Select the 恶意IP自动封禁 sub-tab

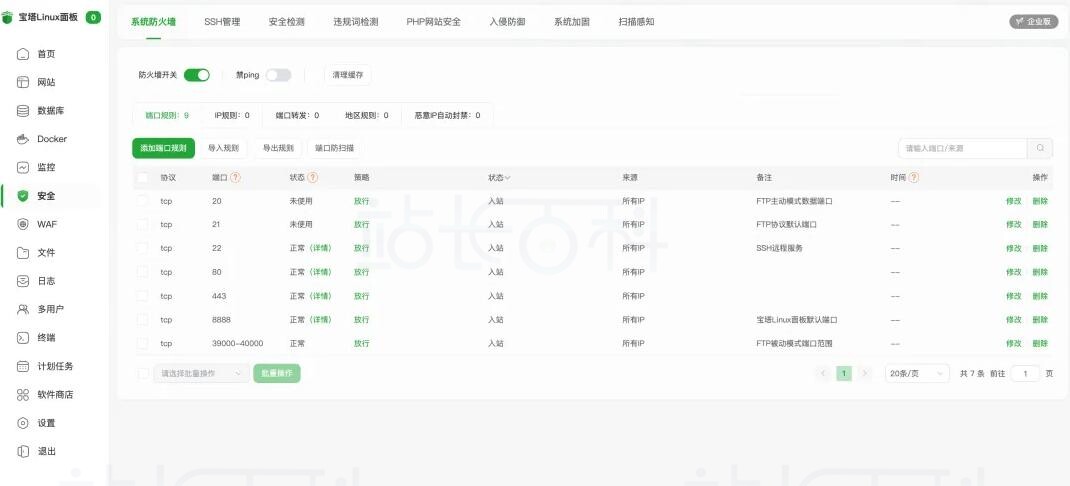point(447,115)
